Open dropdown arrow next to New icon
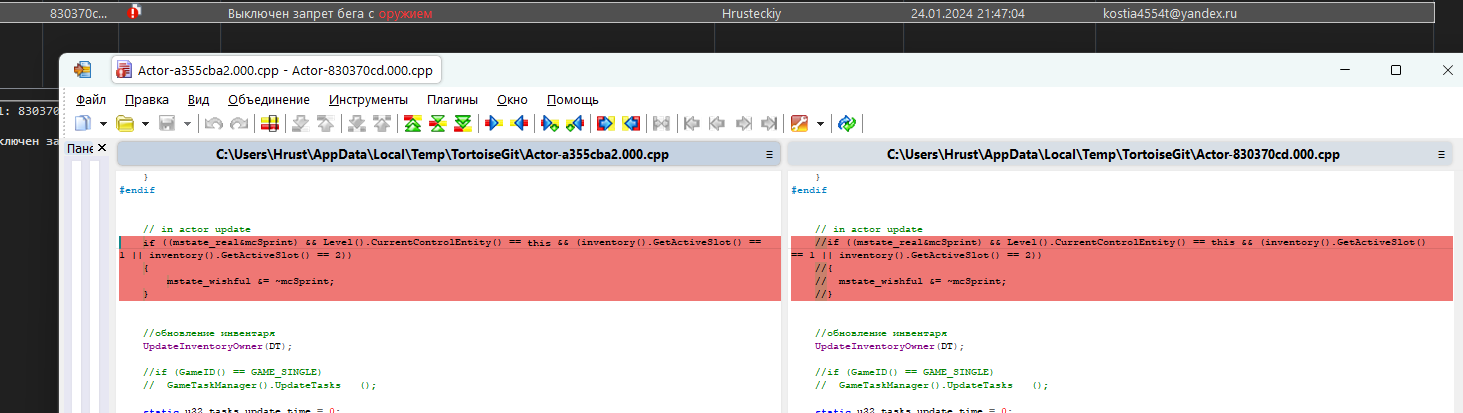The height and width of the screenshot is (413, 1463). (104, 124)
